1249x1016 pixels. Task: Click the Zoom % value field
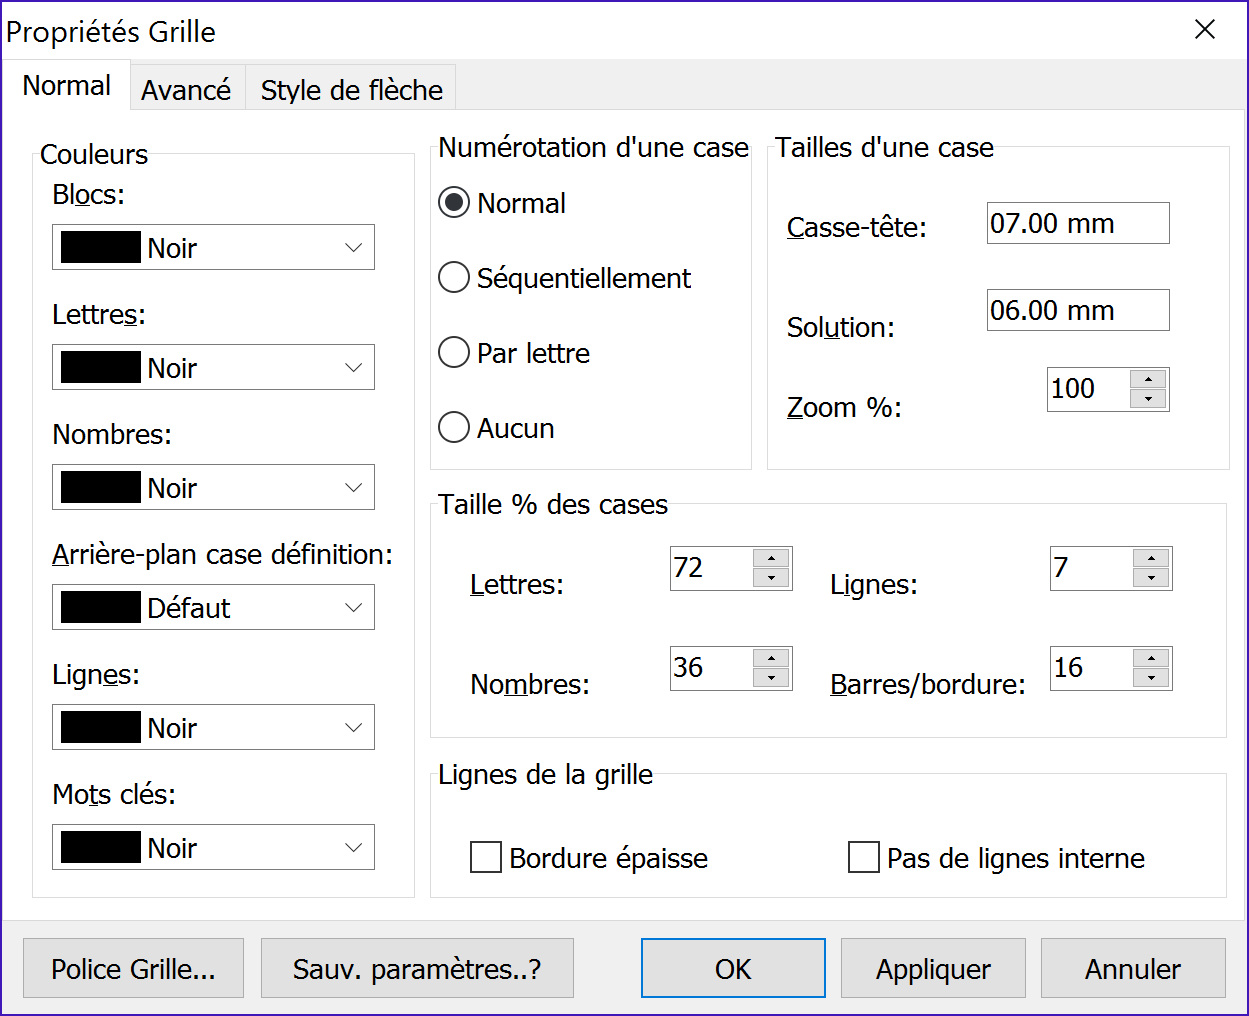pyautogui.click(x=1088, y=389)
